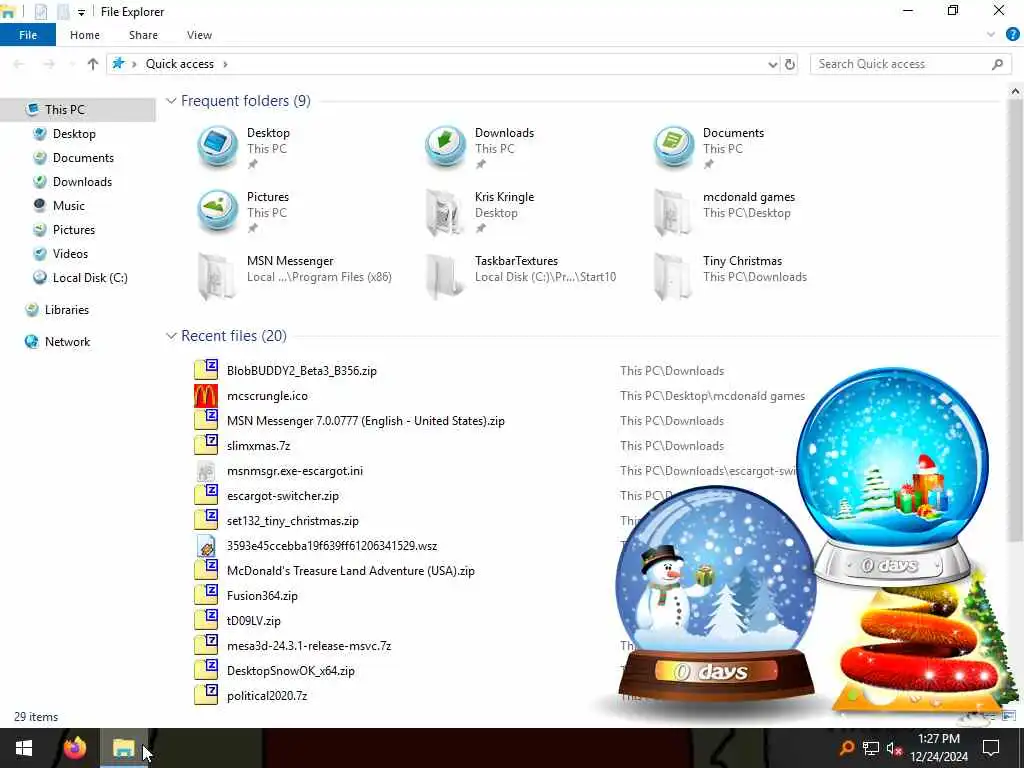Click the Up one level arrow
Screen dimensions: 1024x768
[x=93, y=64]
